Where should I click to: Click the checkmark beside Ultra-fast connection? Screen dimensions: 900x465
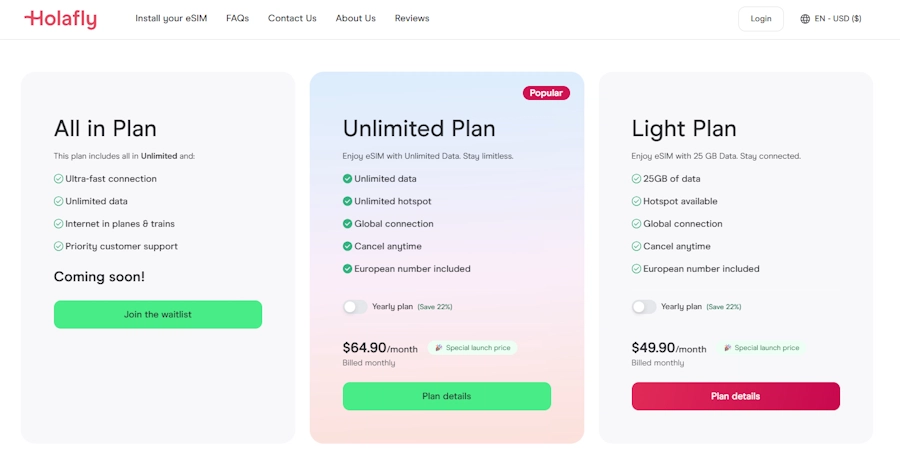coord(58,179)
